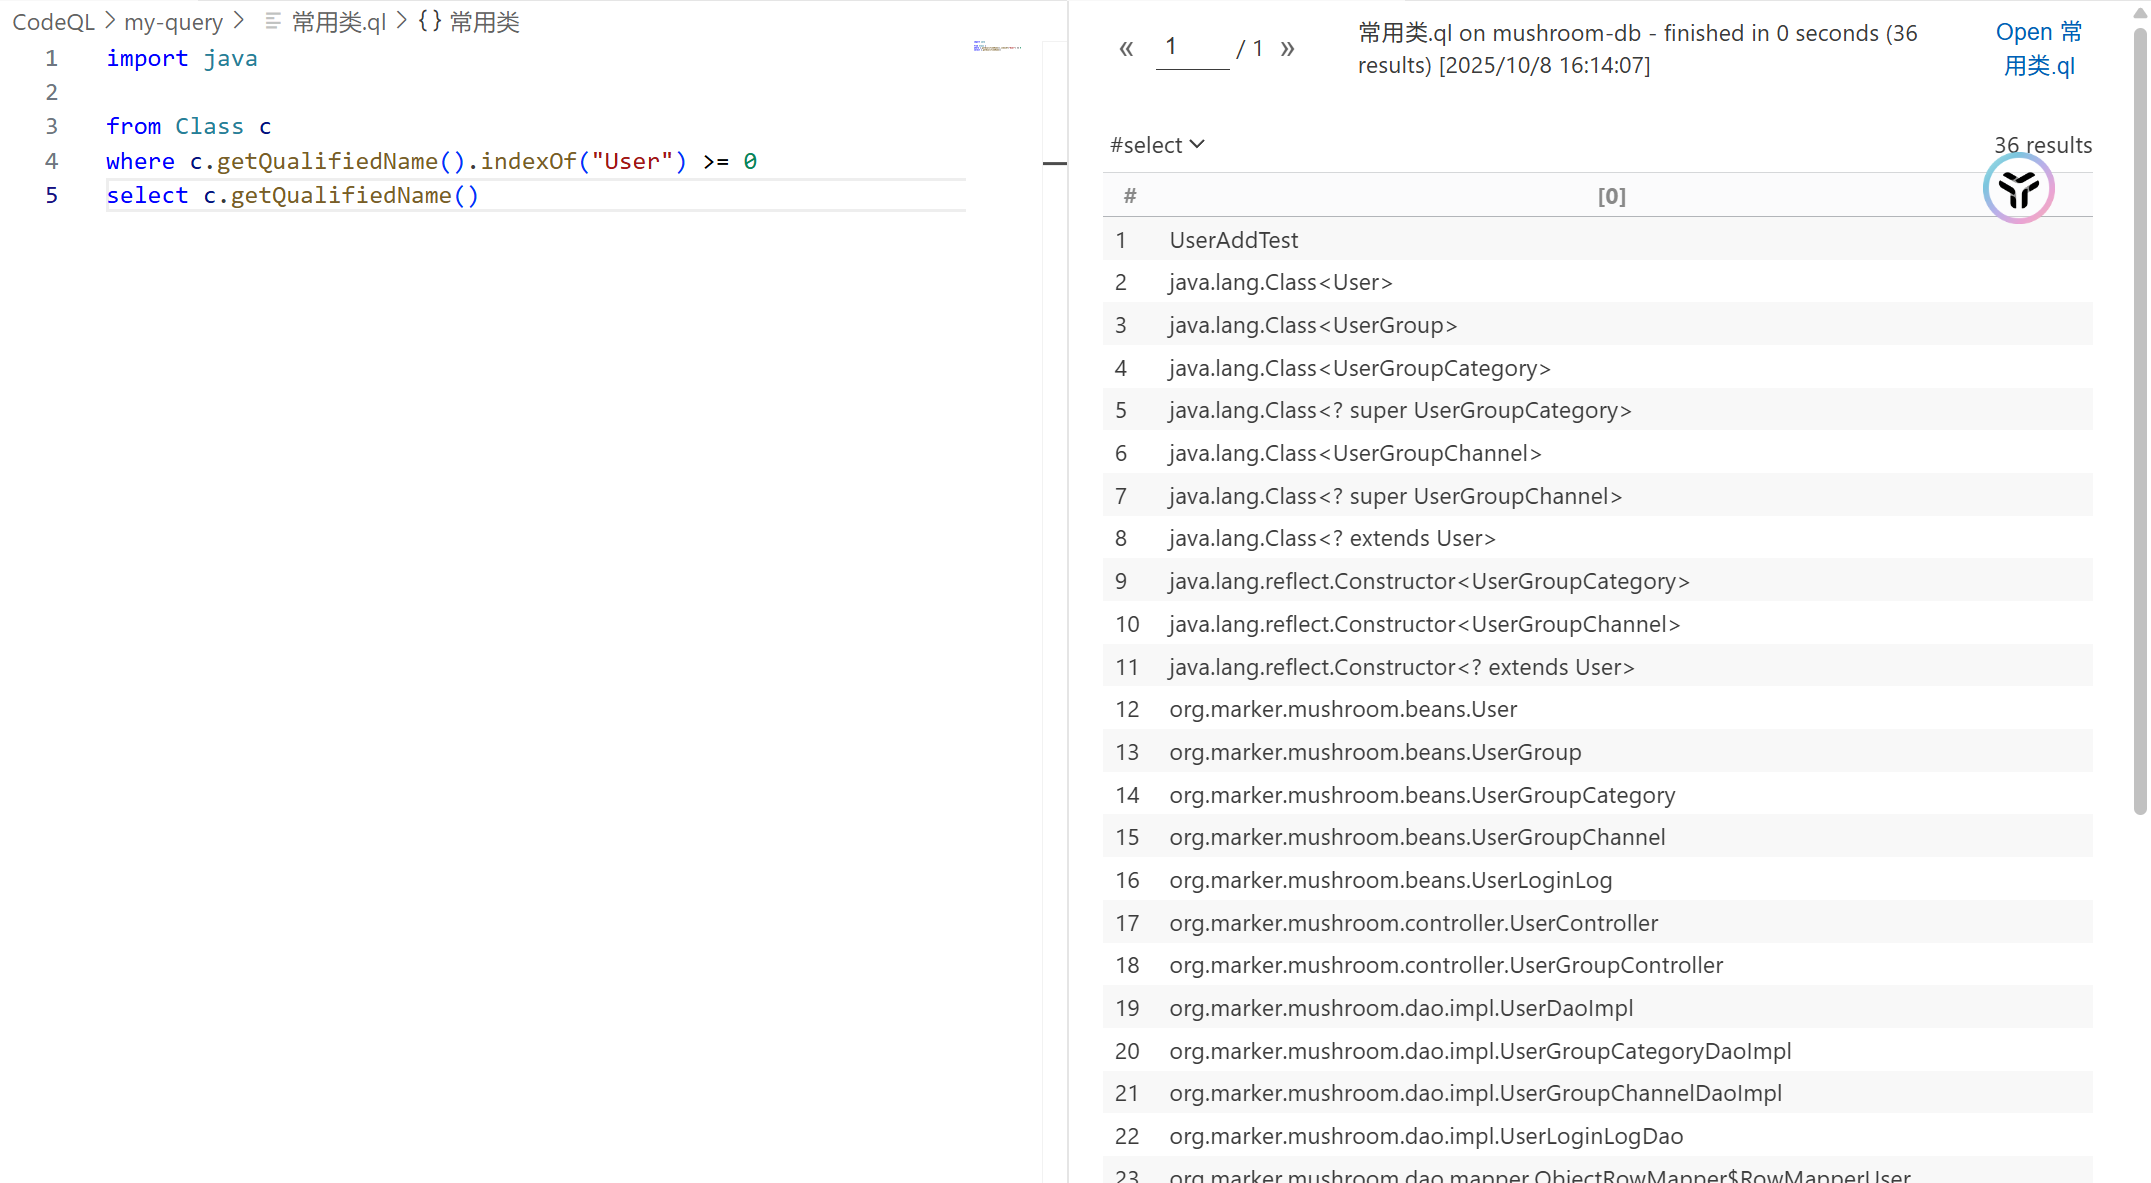
Task: Click the CodeQL breadcrumb item
Action: 53,22
